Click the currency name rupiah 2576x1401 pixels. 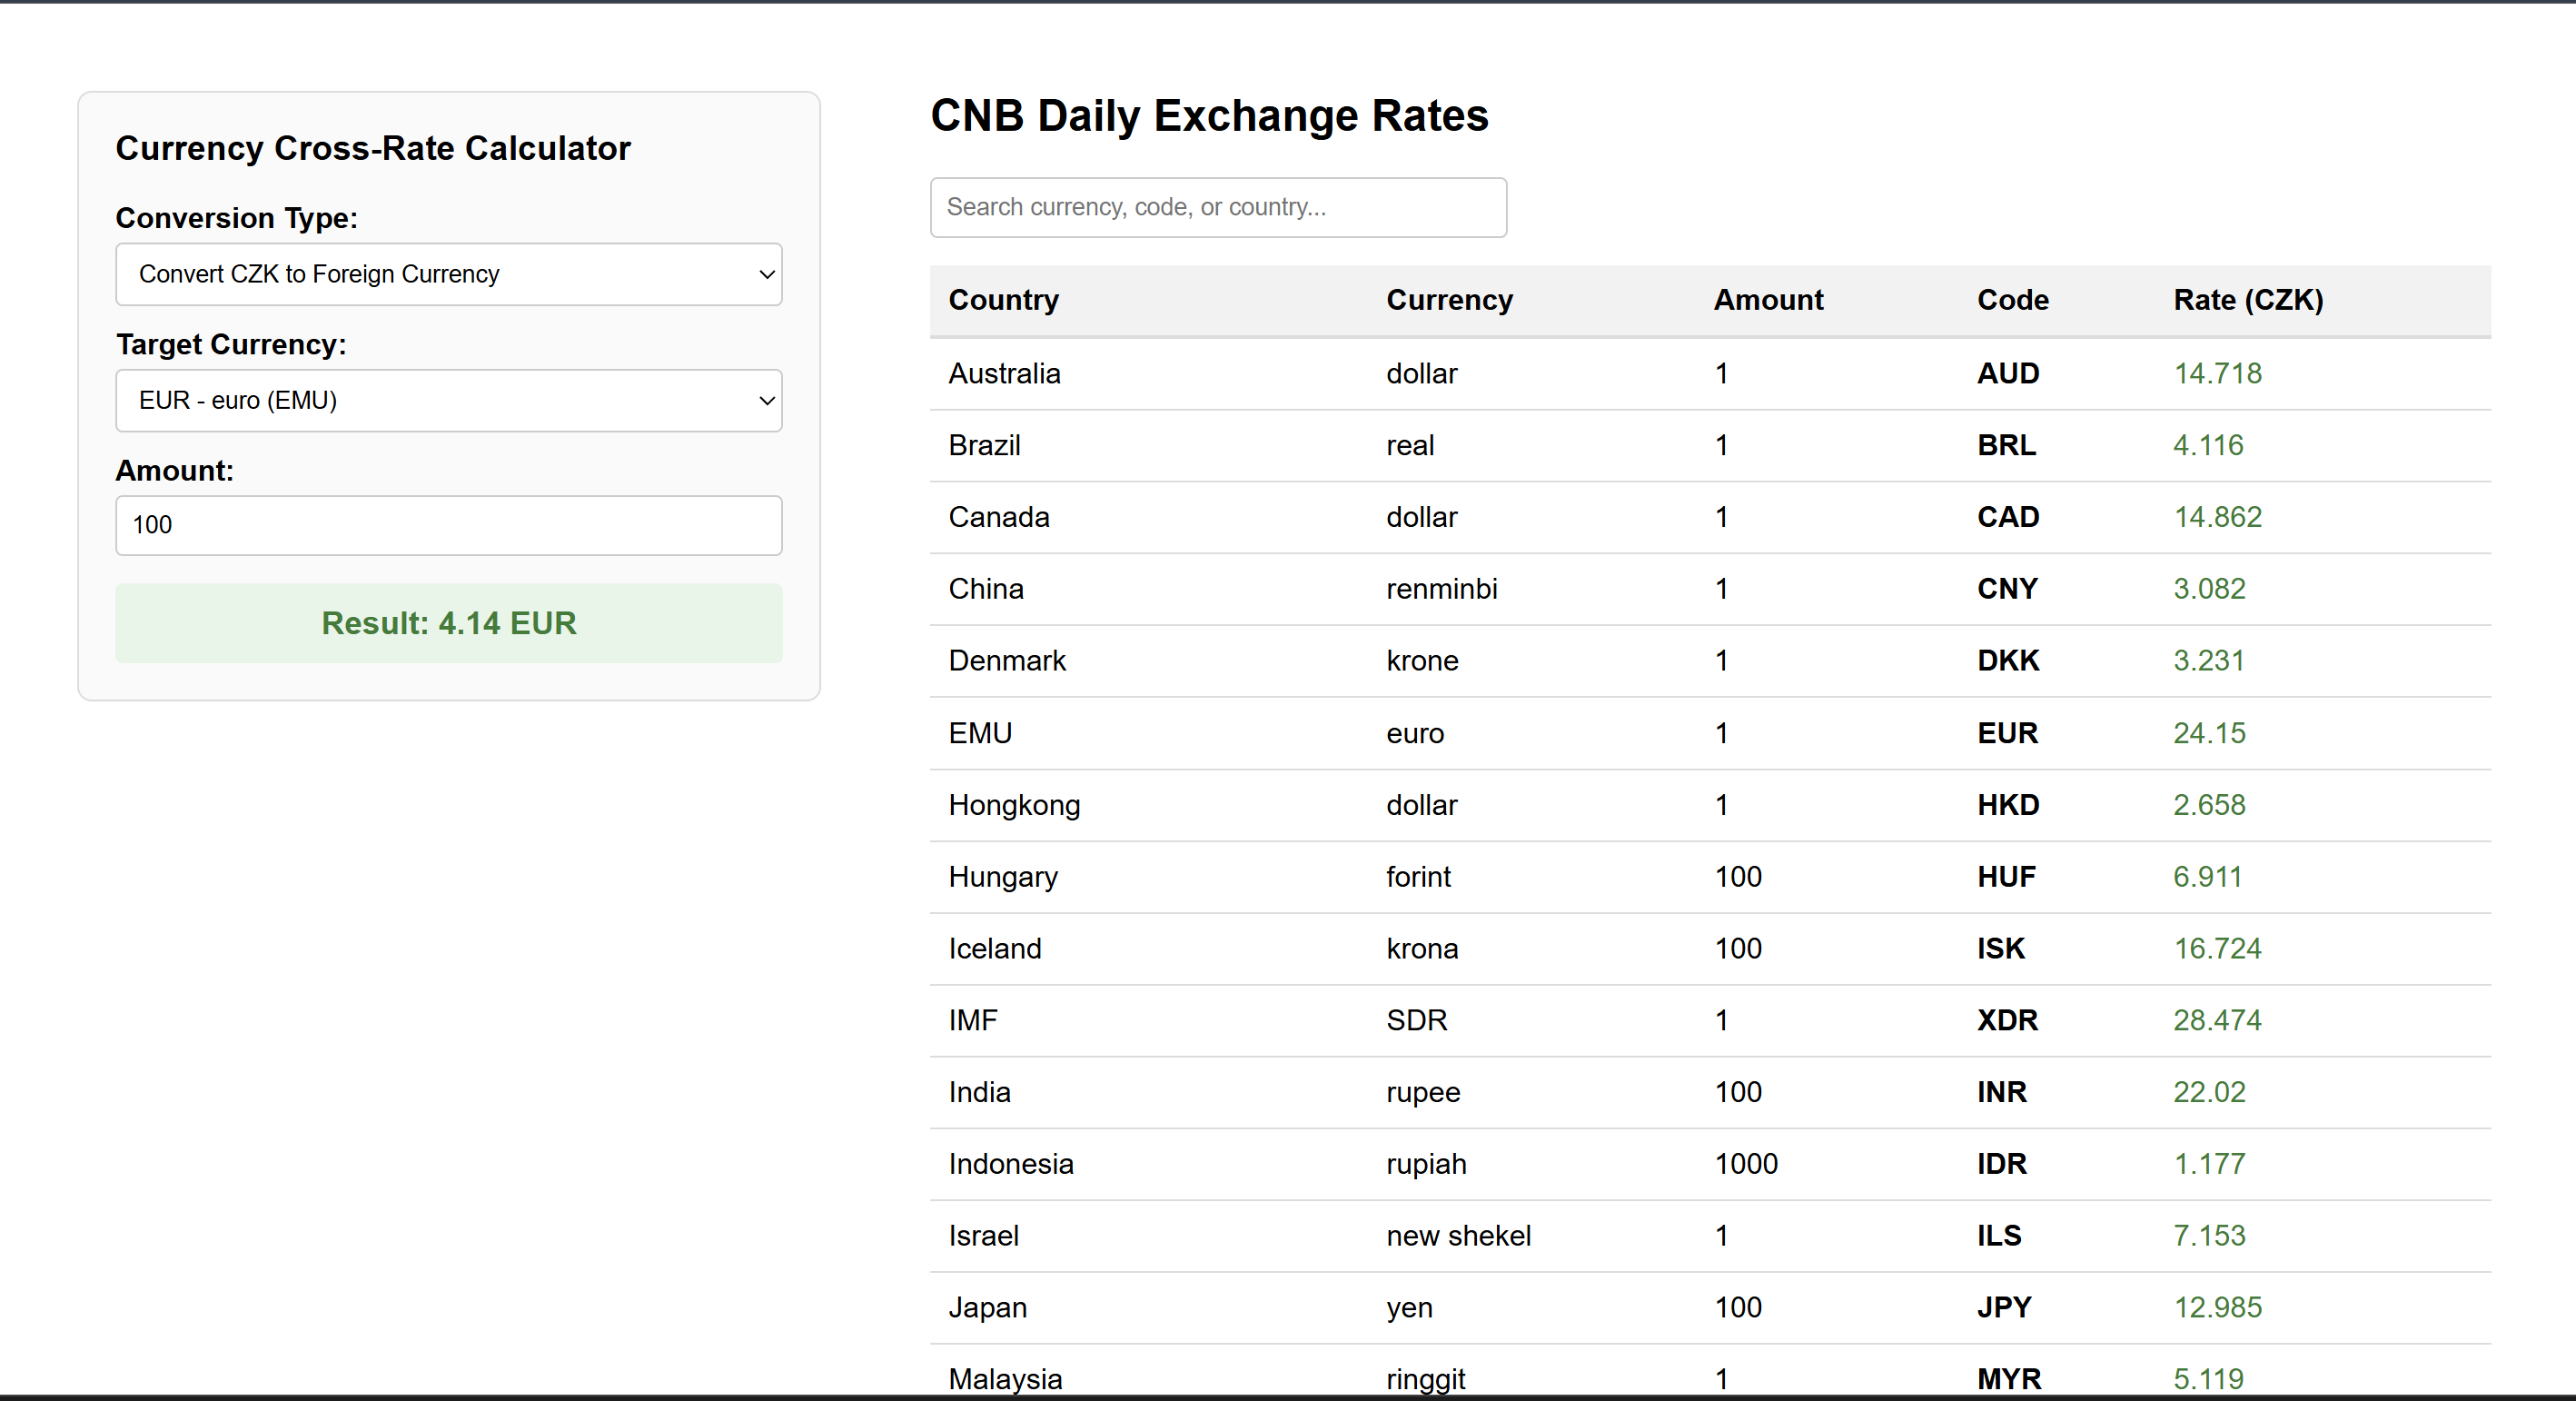pyautogui.click(x=1426, y=1165)
